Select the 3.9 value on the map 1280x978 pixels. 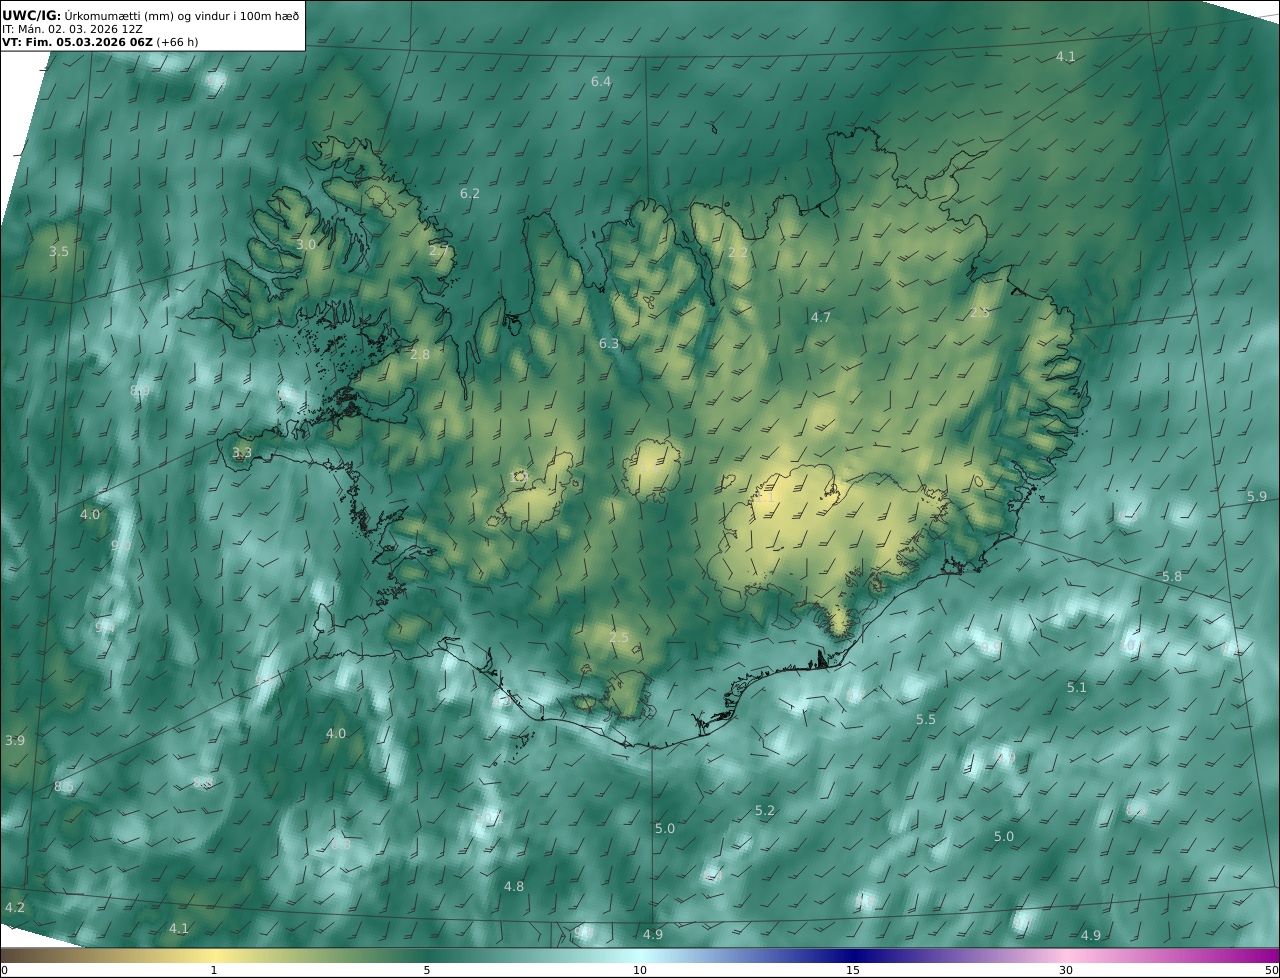pyautogui.click(x=15, y=740)
